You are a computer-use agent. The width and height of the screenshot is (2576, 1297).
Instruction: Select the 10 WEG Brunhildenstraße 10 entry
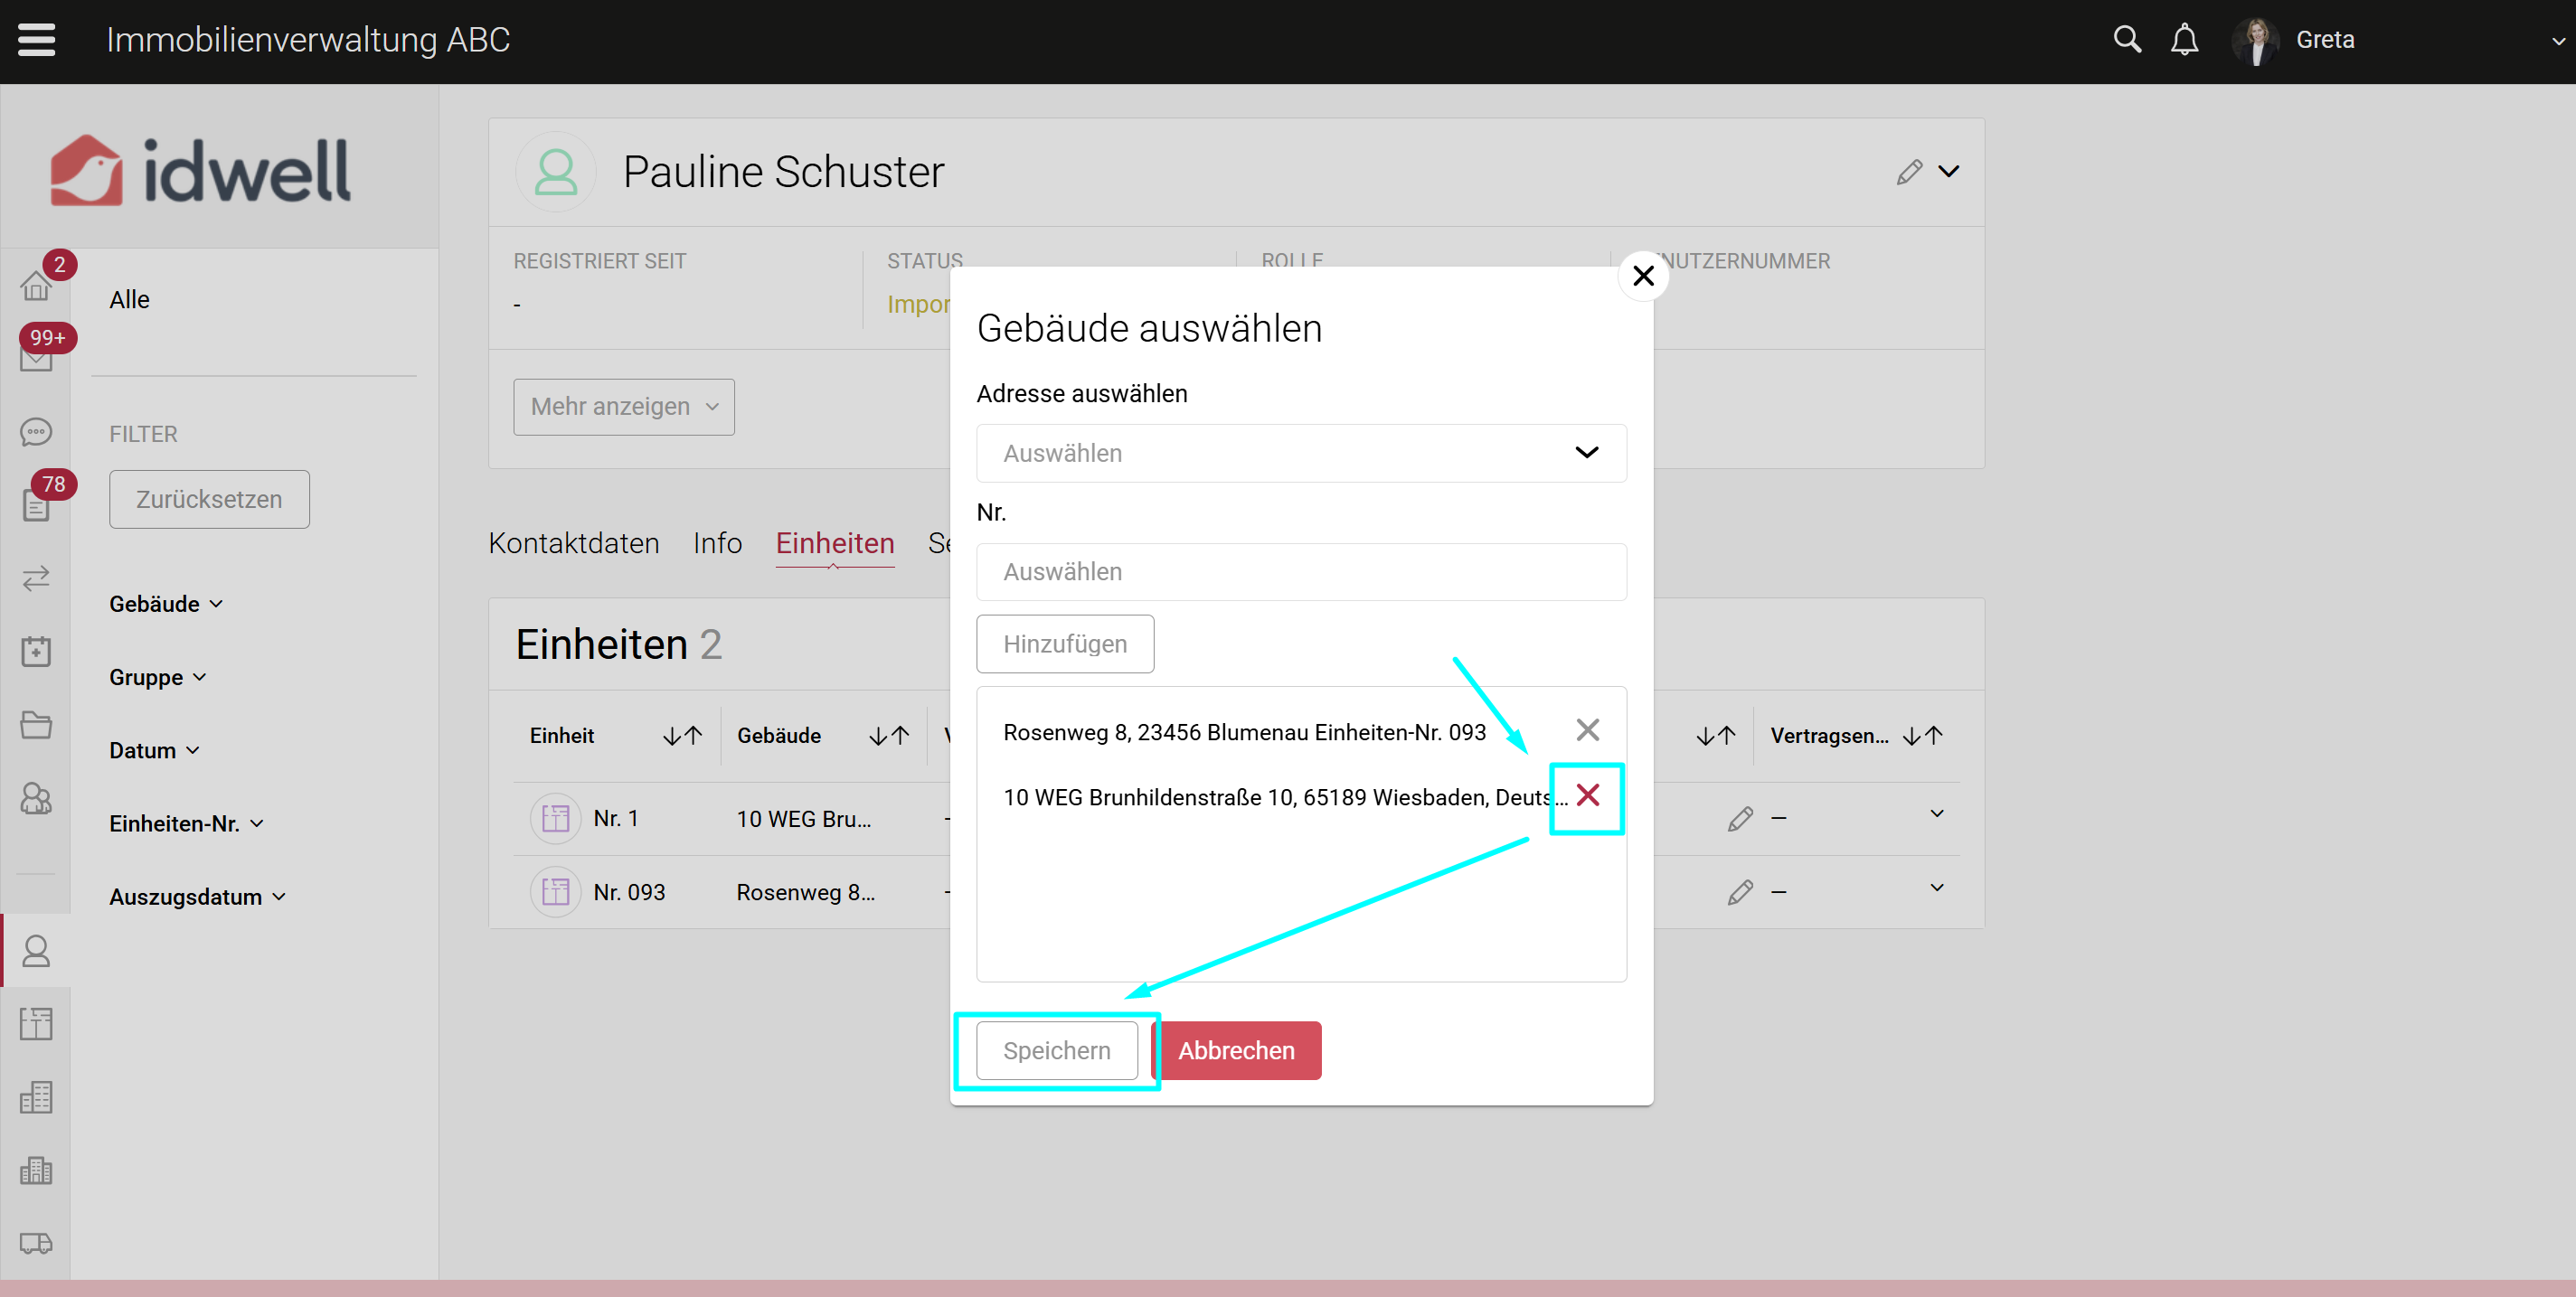point(1285,797)
